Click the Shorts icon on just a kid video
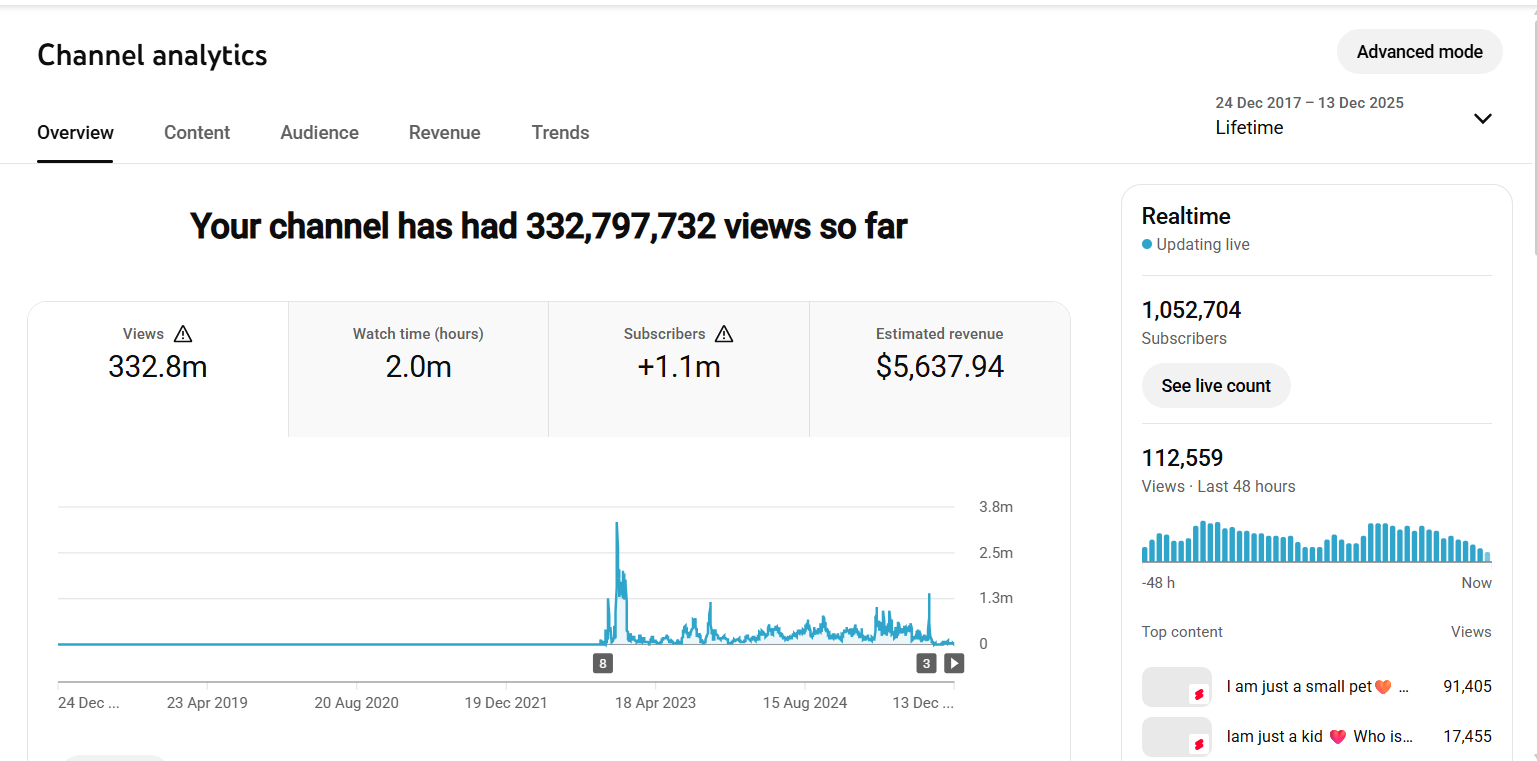1537x761 pixels. (1198, 744)
